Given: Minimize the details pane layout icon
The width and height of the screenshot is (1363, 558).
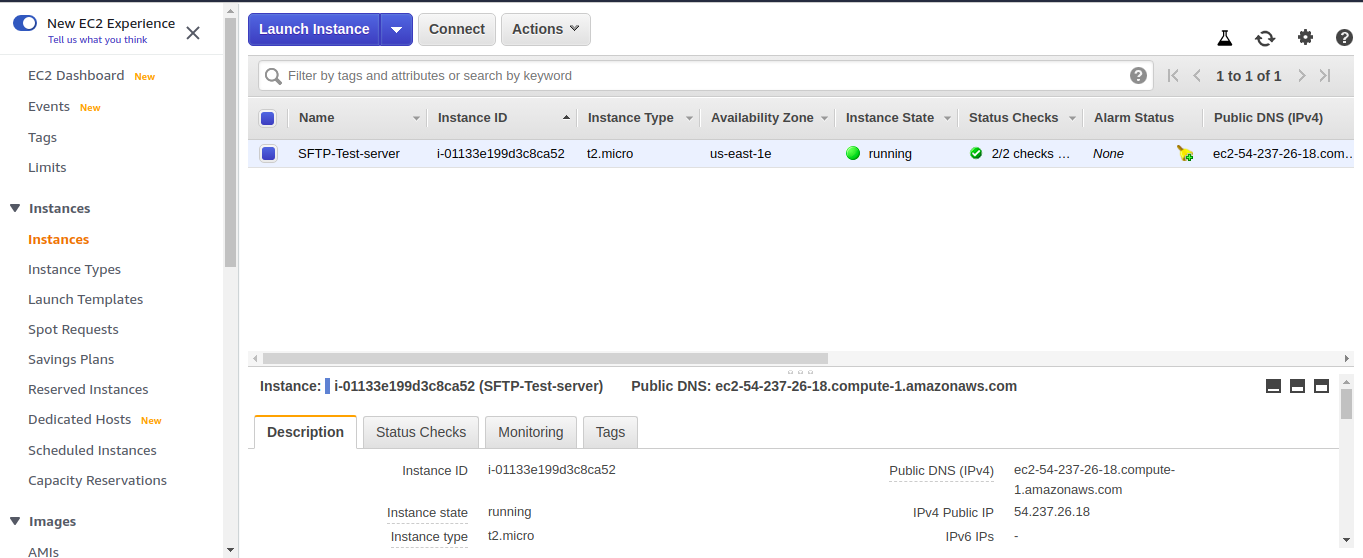Looking at the screenshot, I should 1273,386.
